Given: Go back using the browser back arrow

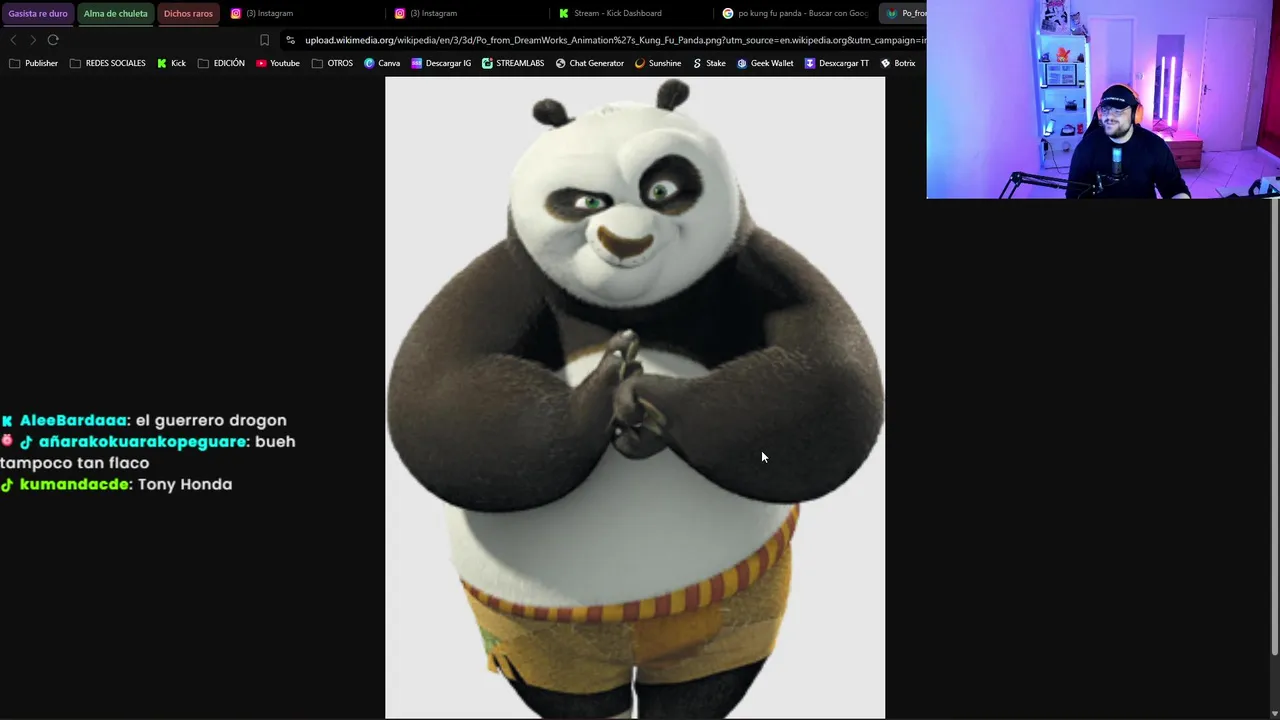Looking at the screenshot, I should [x=13, y=40].
